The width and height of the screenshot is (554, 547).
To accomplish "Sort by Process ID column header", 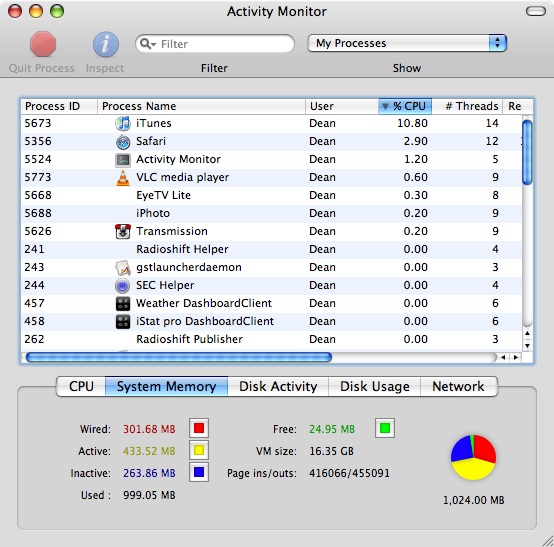I will (x=59, y=106).
